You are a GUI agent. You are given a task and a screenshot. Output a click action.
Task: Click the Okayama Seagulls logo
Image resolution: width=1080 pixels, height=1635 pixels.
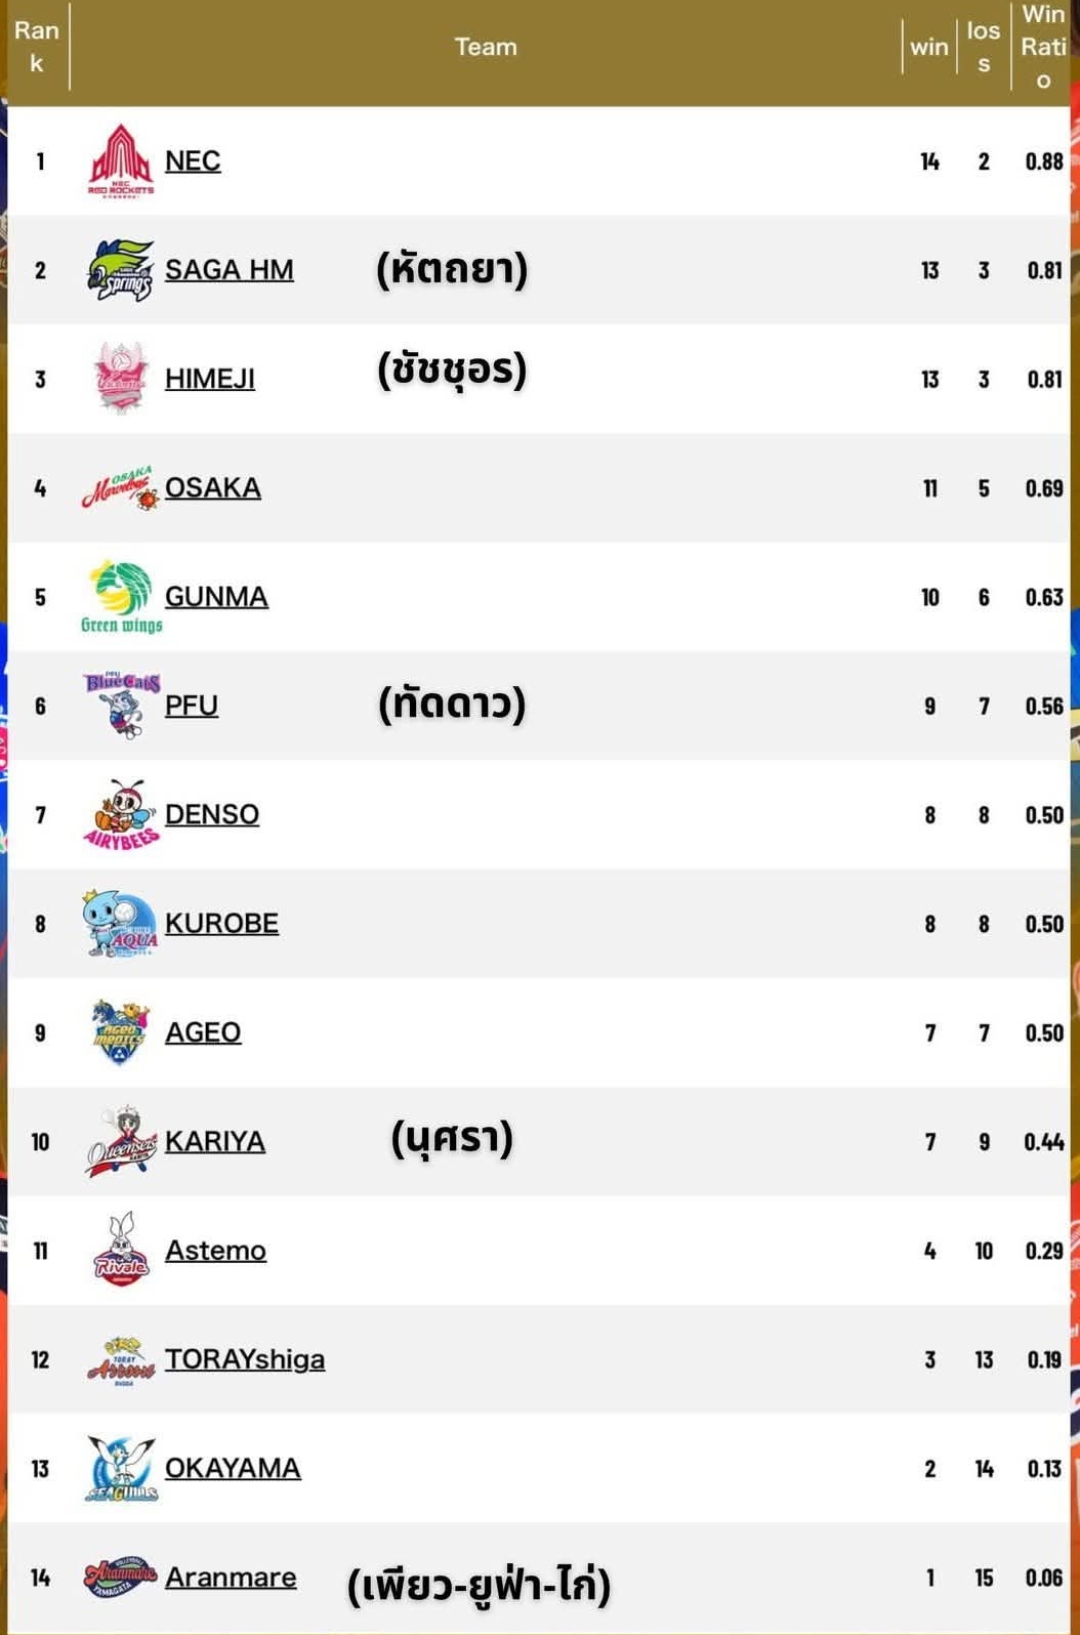(x=120, y=1469)
